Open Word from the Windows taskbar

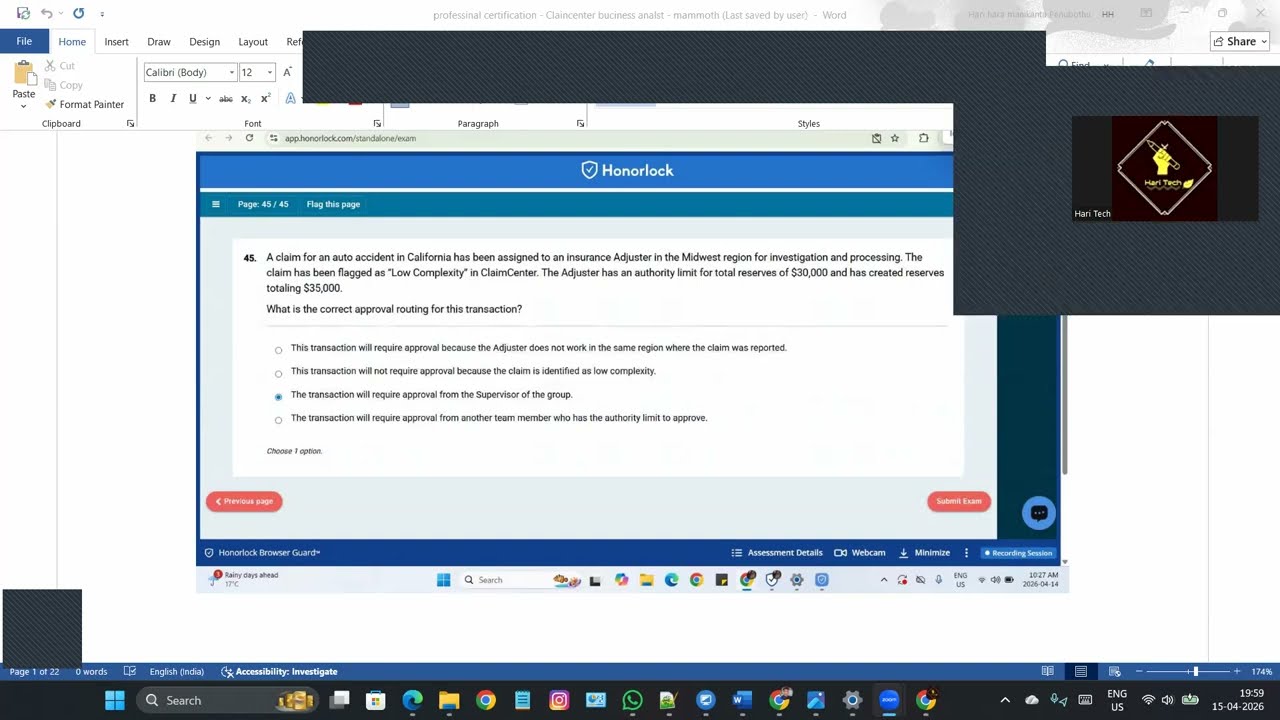(742, 700)
